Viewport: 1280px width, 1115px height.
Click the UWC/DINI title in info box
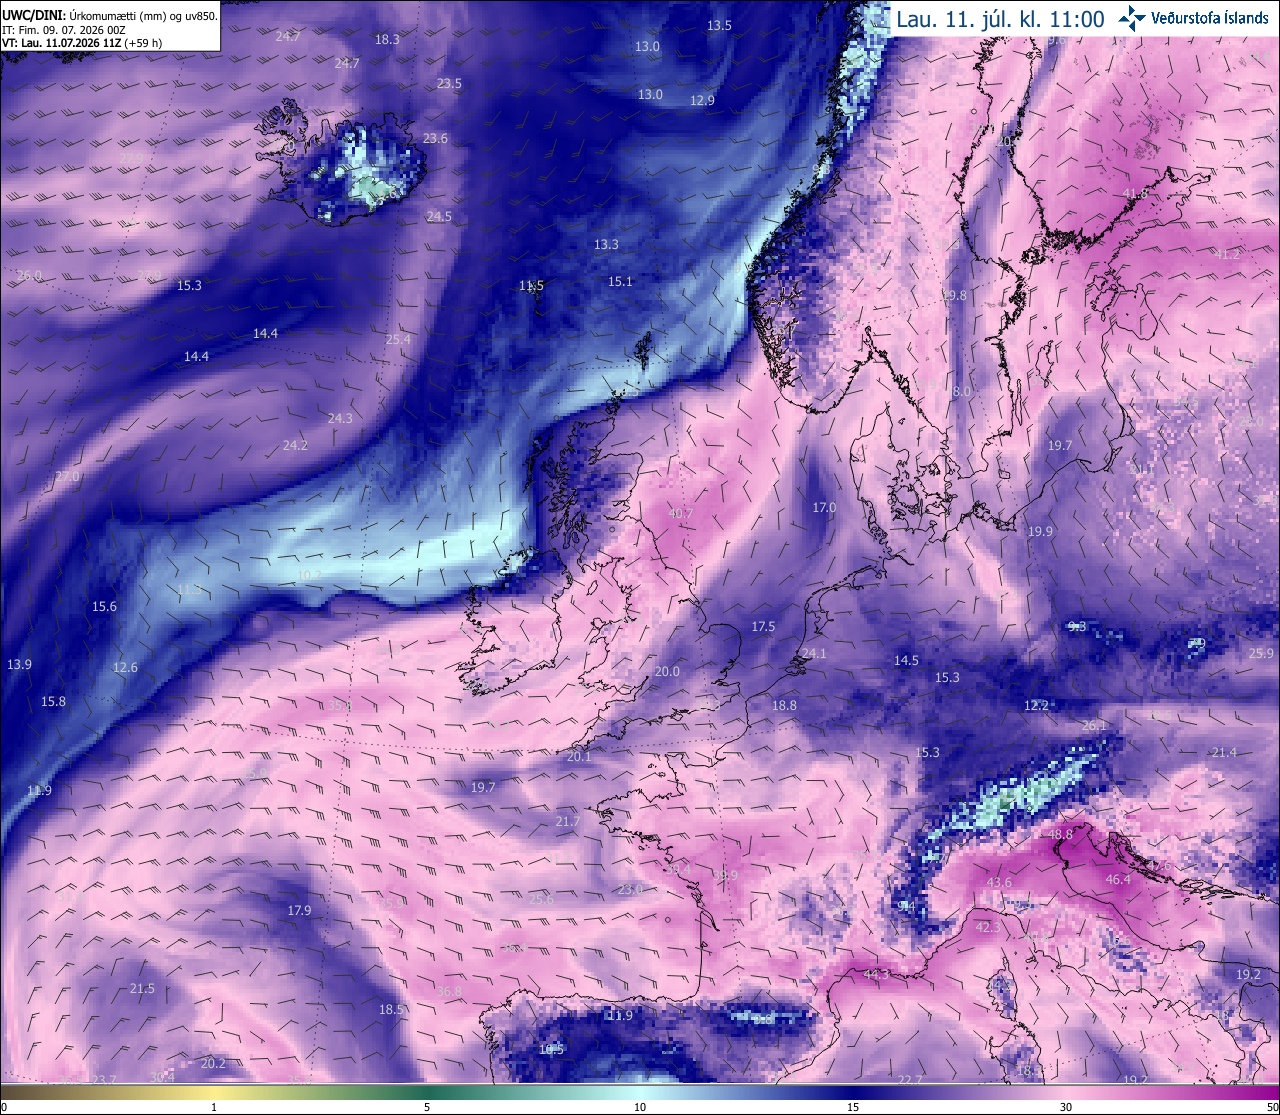tap(32, 15)
